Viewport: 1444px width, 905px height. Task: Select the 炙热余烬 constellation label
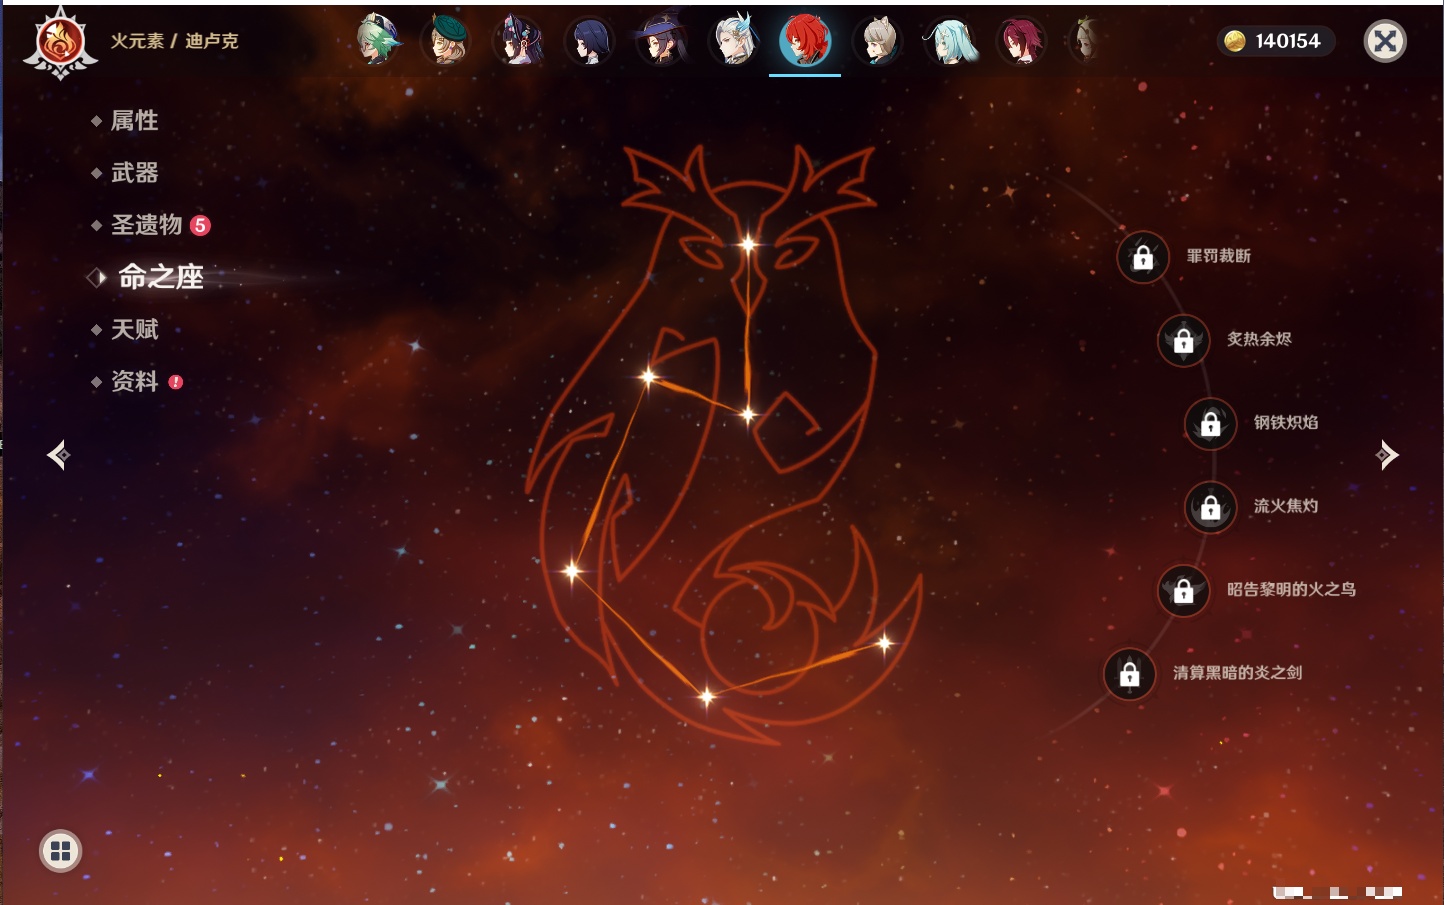[x=1260, y=339]
